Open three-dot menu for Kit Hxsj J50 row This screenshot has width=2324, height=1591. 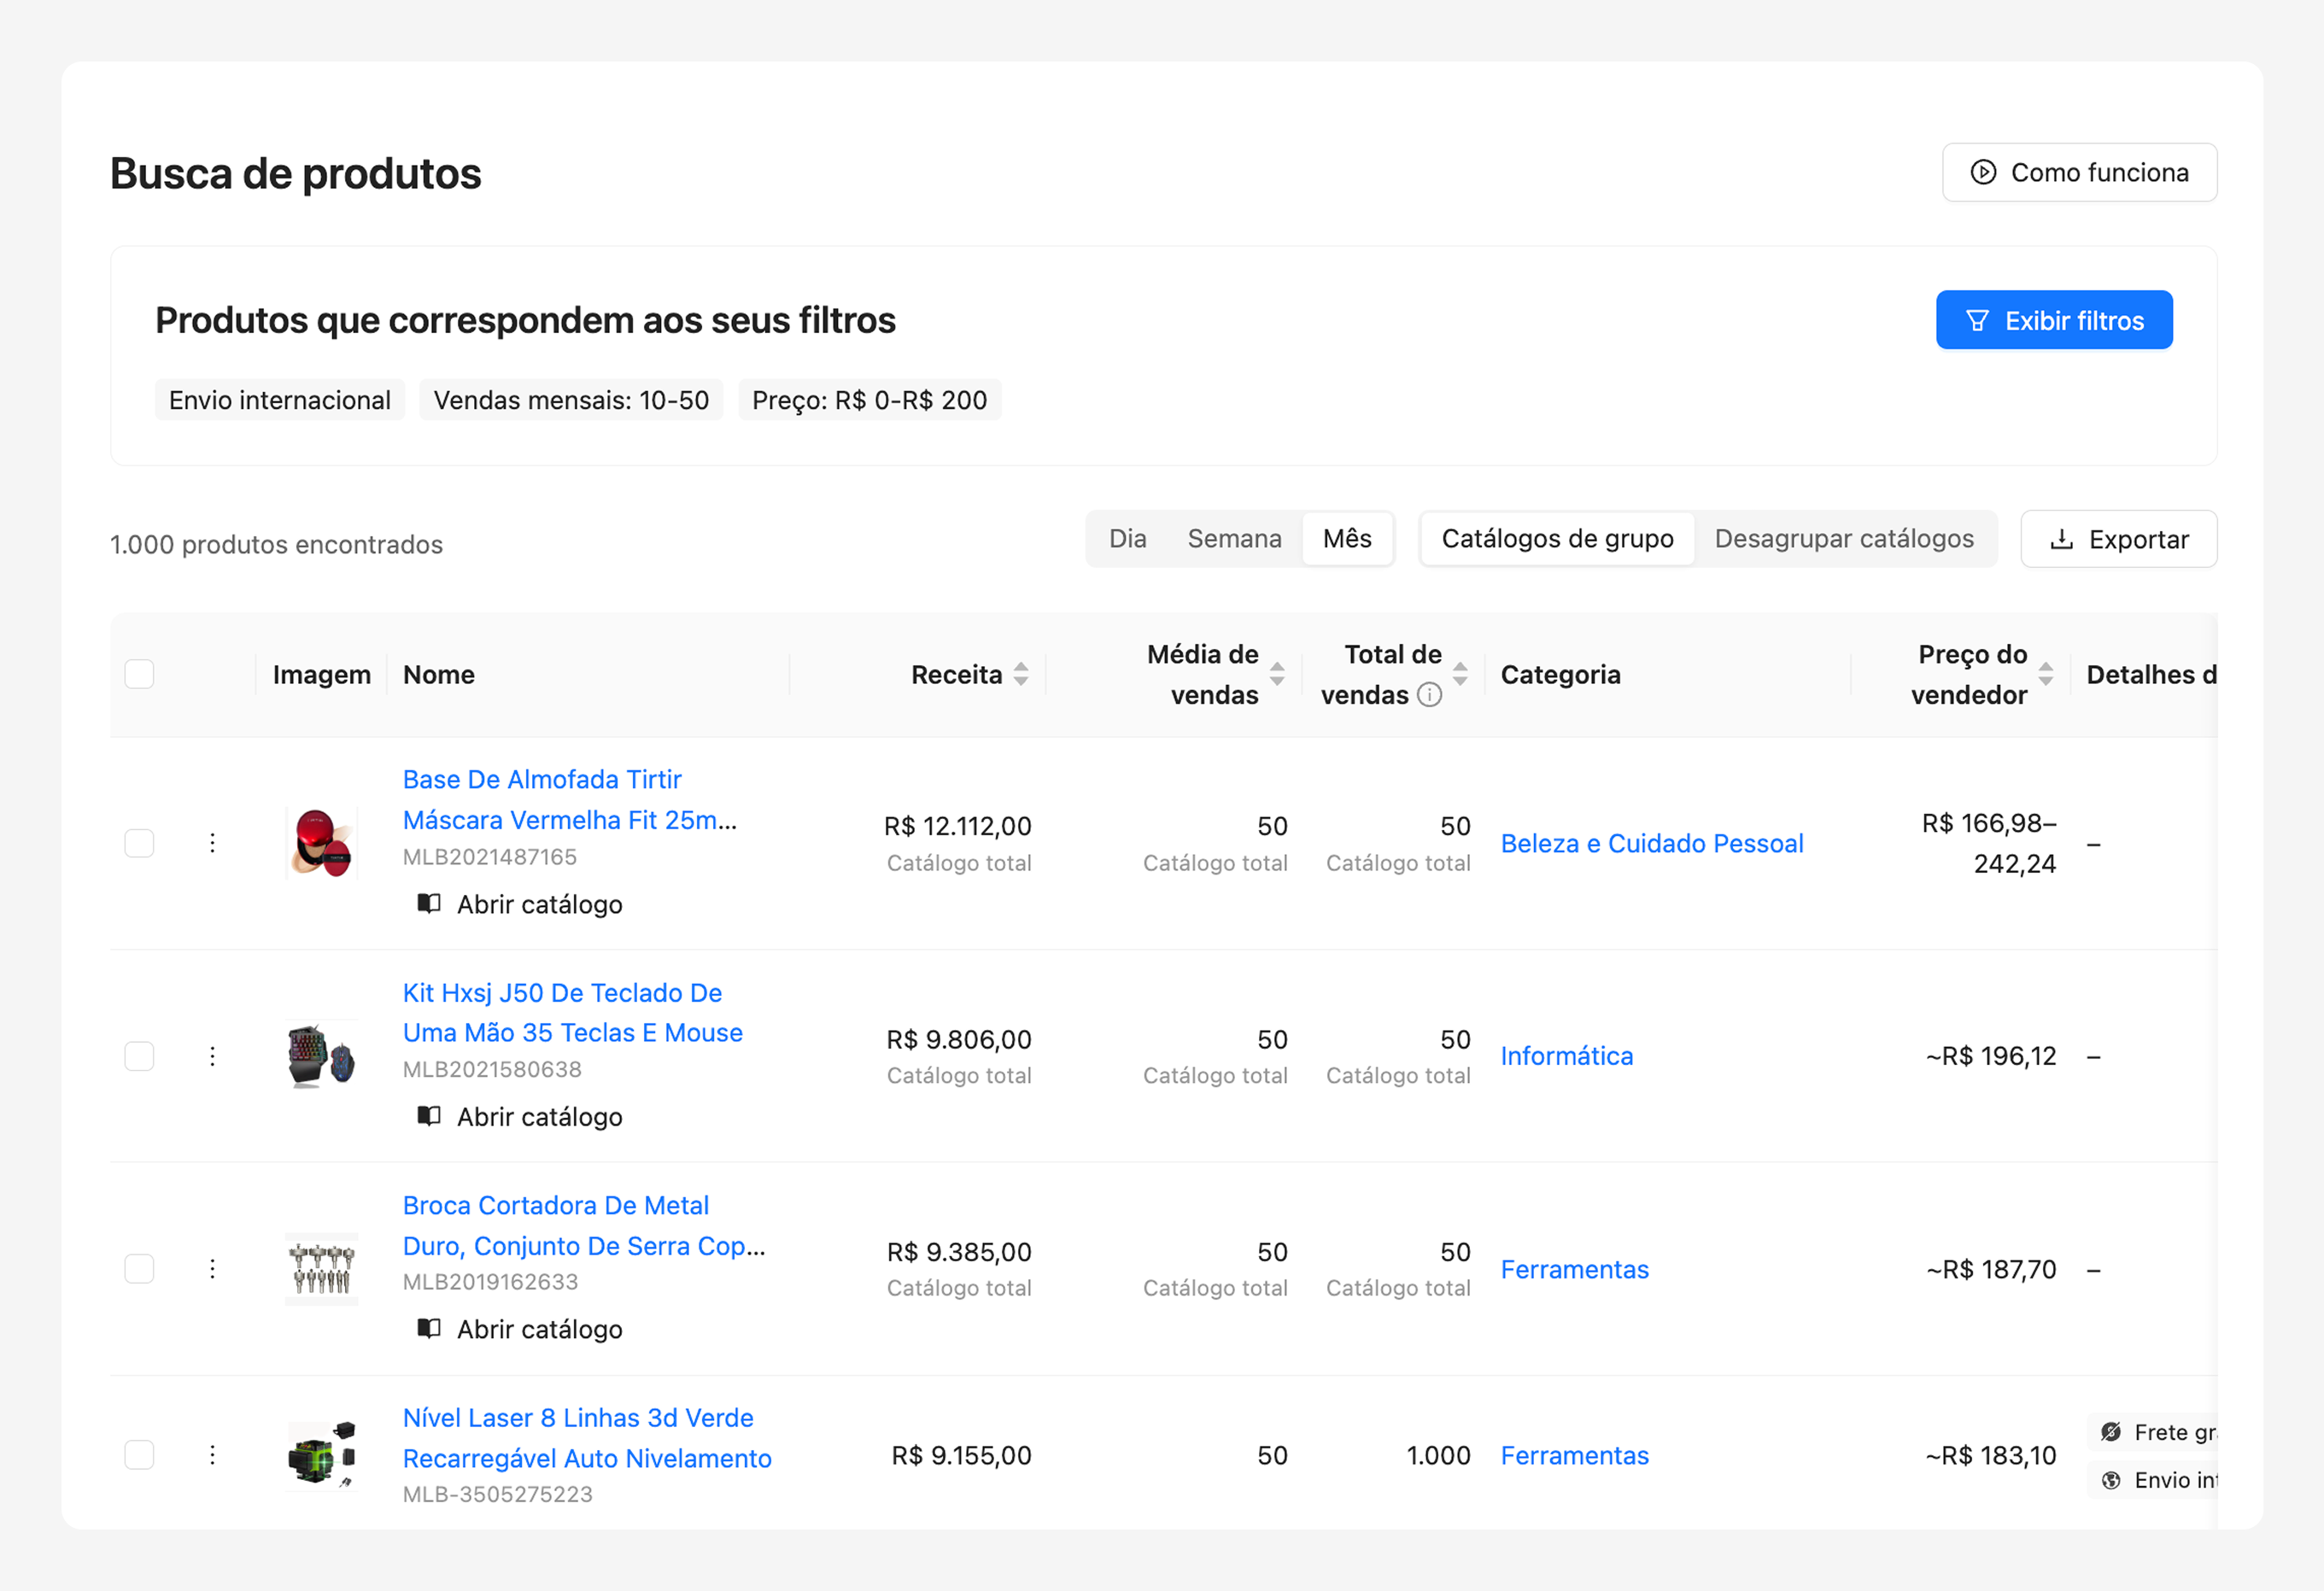click(212, 1056)
